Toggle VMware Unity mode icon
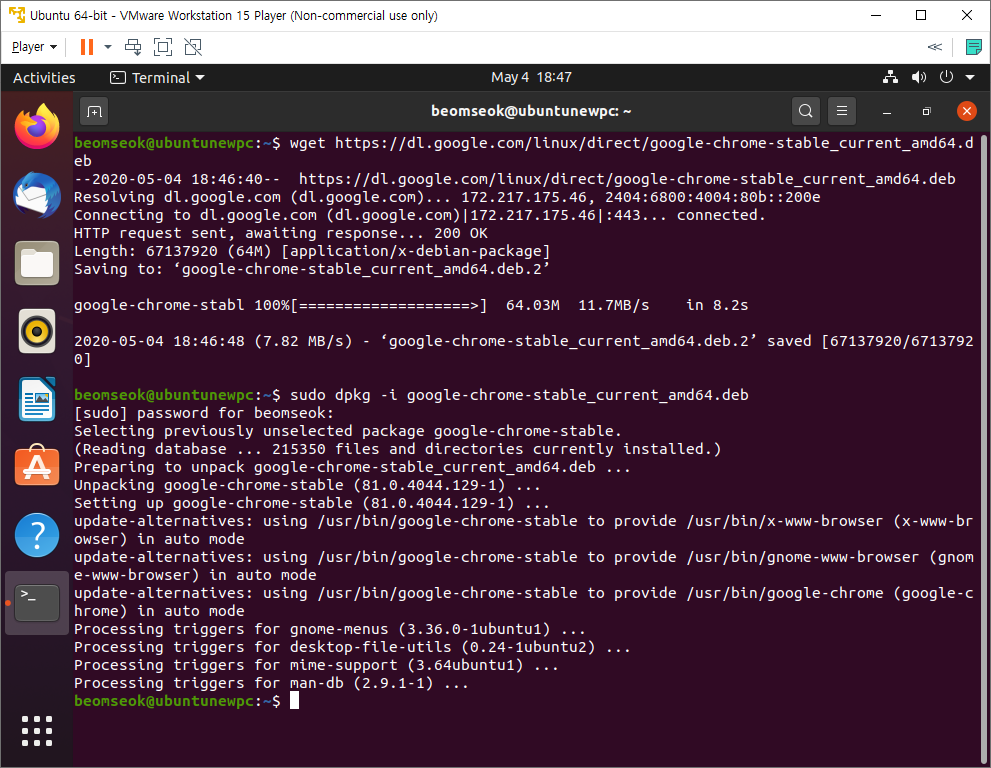Viewport: 991px width, 768px height. click(x=193, y=47)
